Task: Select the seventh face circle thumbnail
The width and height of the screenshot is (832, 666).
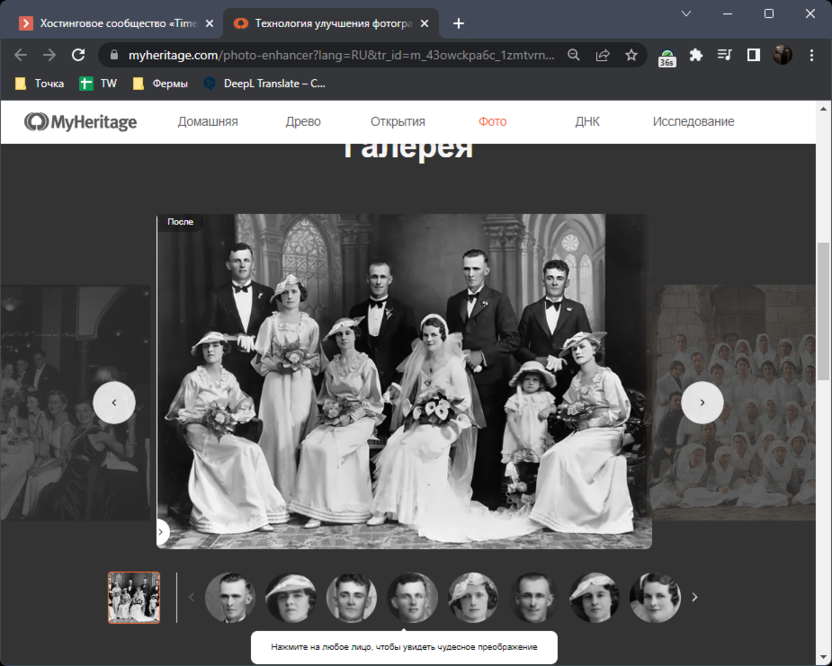Action: pyautogui.click(x=594, y=598)
